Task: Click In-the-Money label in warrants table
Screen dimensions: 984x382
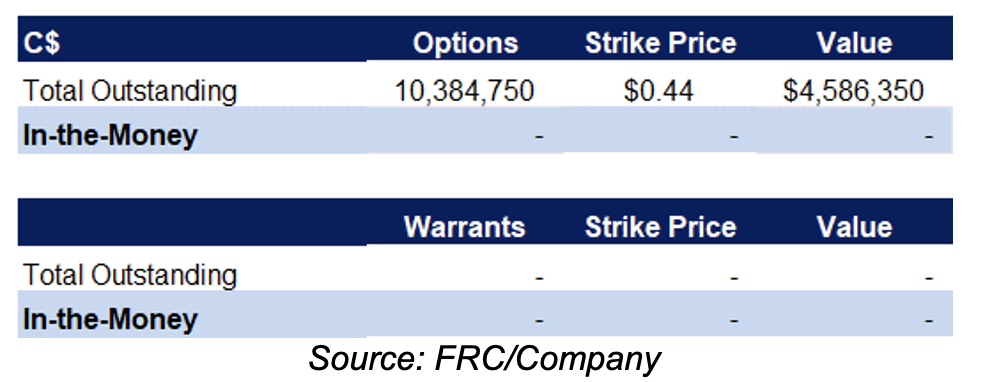Action: coord(110,320)
